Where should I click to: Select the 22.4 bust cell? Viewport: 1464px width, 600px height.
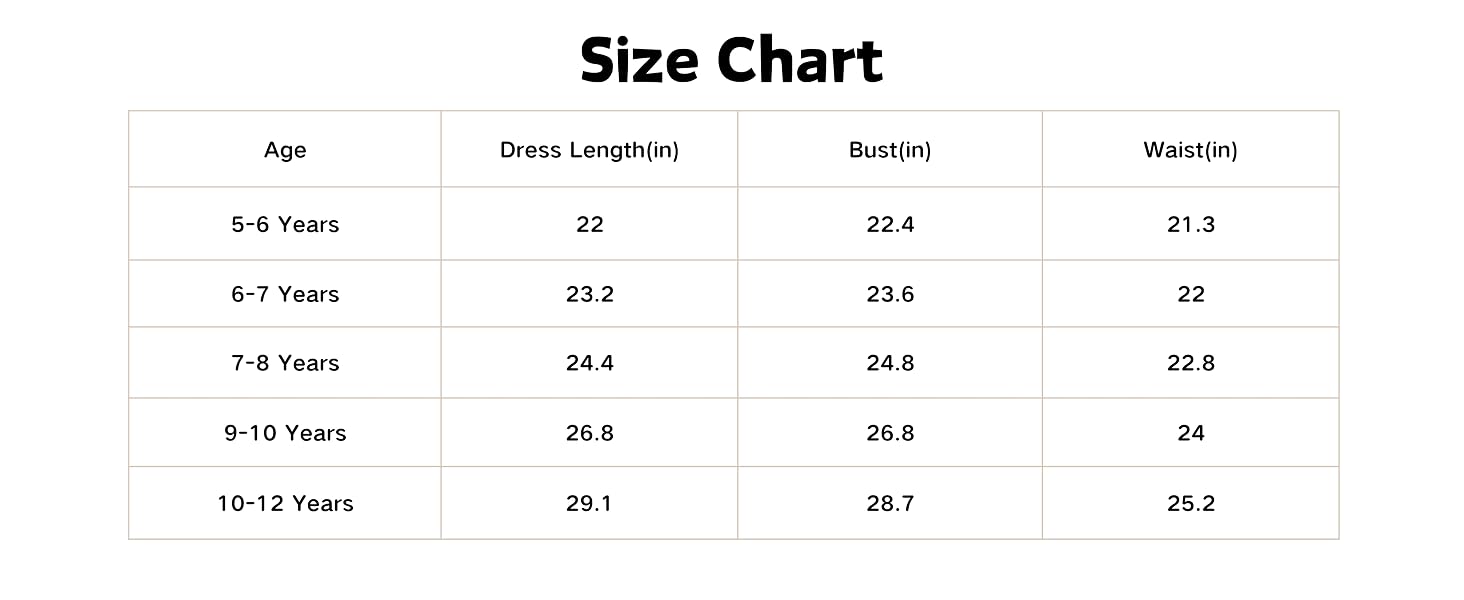coord(890,224)
